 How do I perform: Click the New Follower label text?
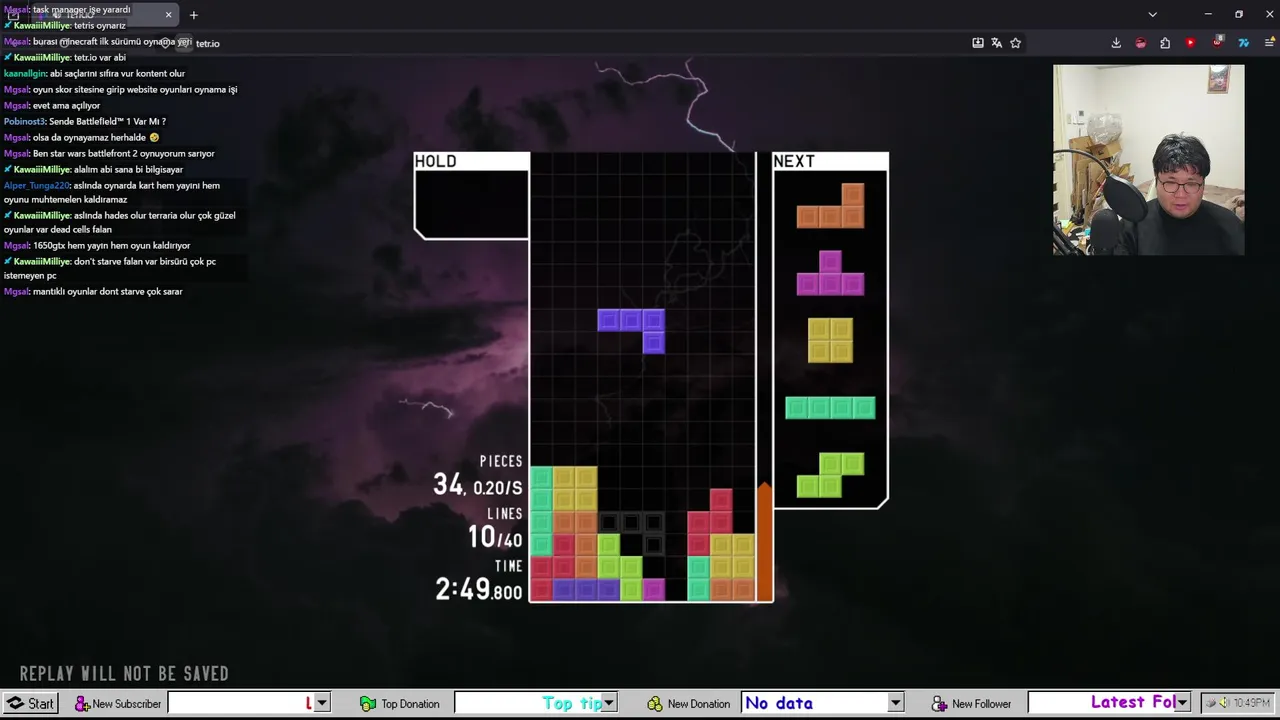982,704
